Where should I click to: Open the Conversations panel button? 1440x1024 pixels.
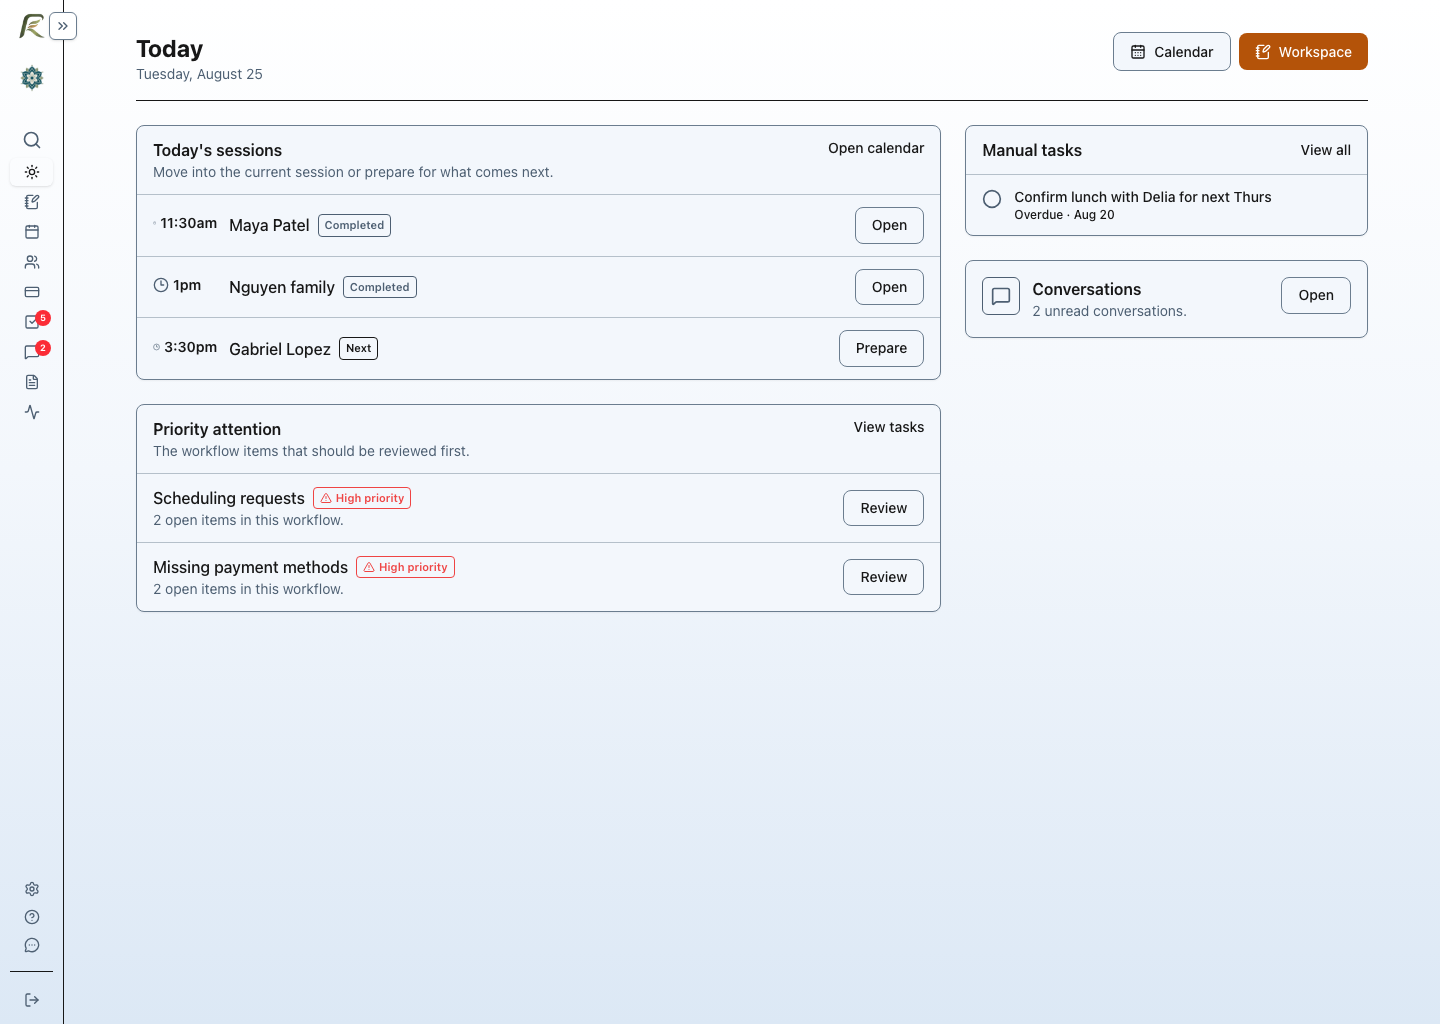[x=1316, y=295]
